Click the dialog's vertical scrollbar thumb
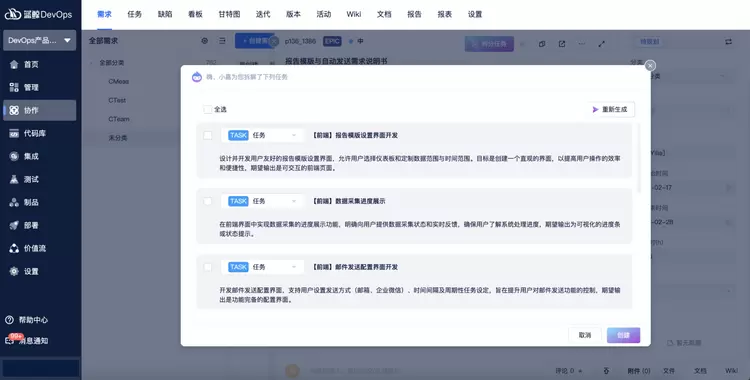This screenshot has width=750, height=380. [x=639, y=158]
